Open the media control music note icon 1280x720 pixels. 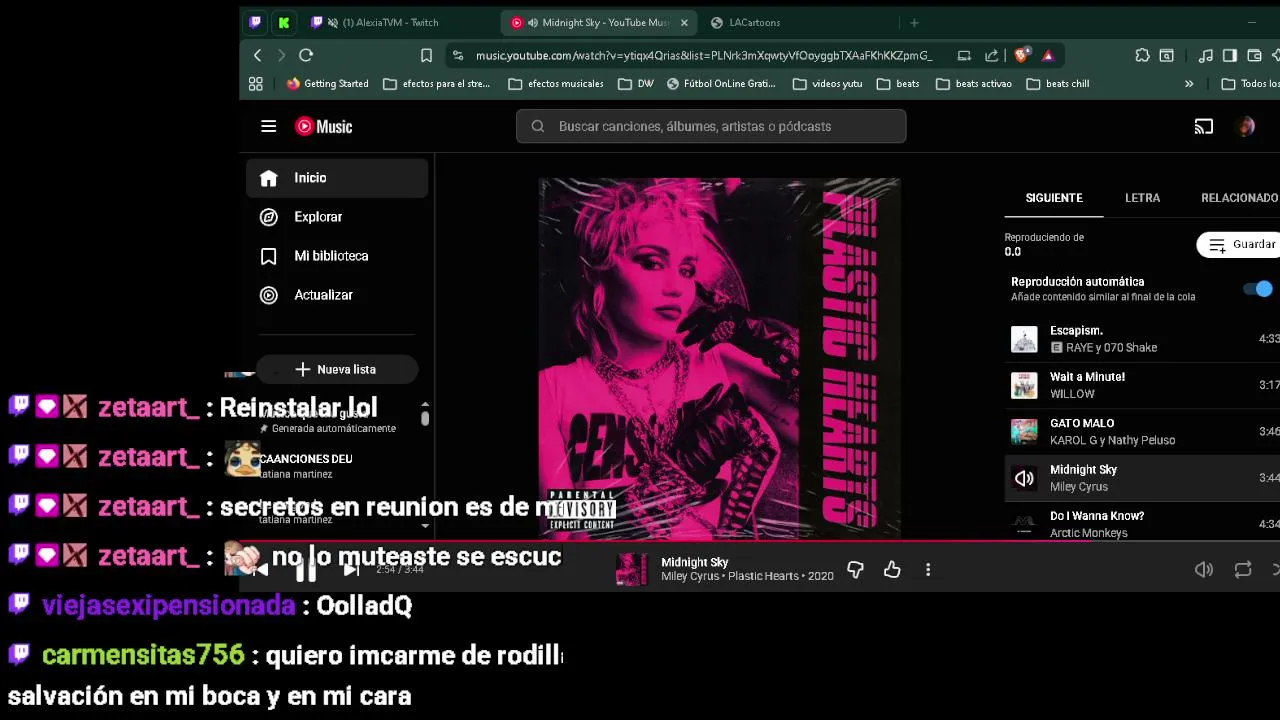coord(1206,56)
